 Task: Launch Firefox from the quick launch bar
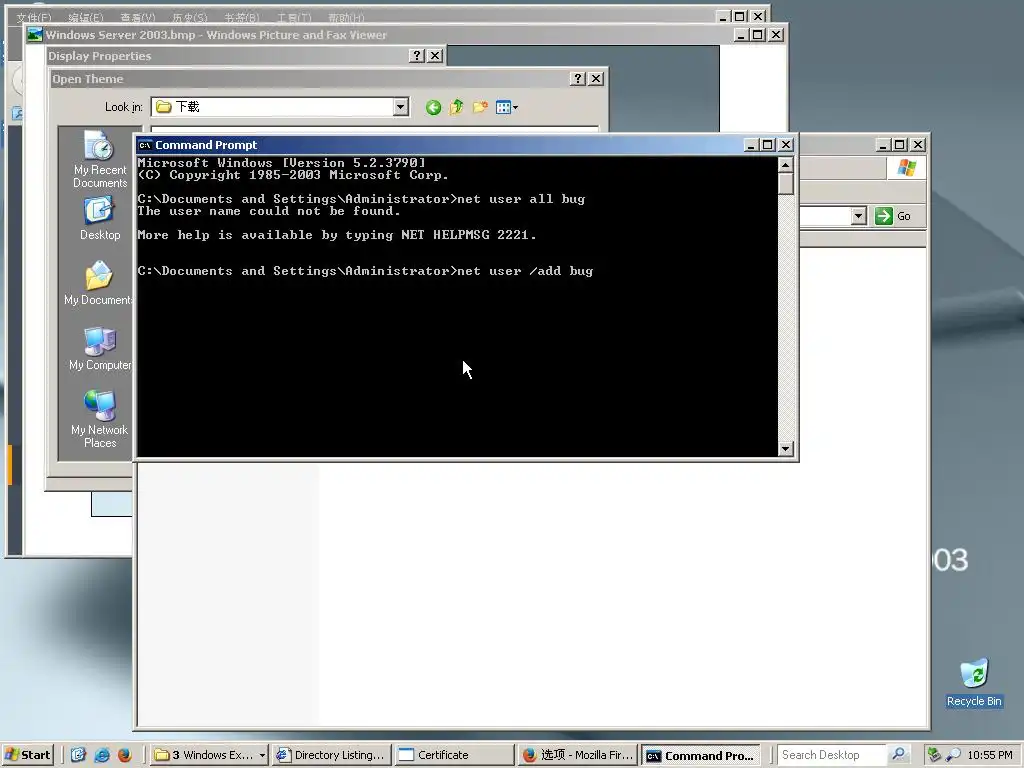point(125,755)
